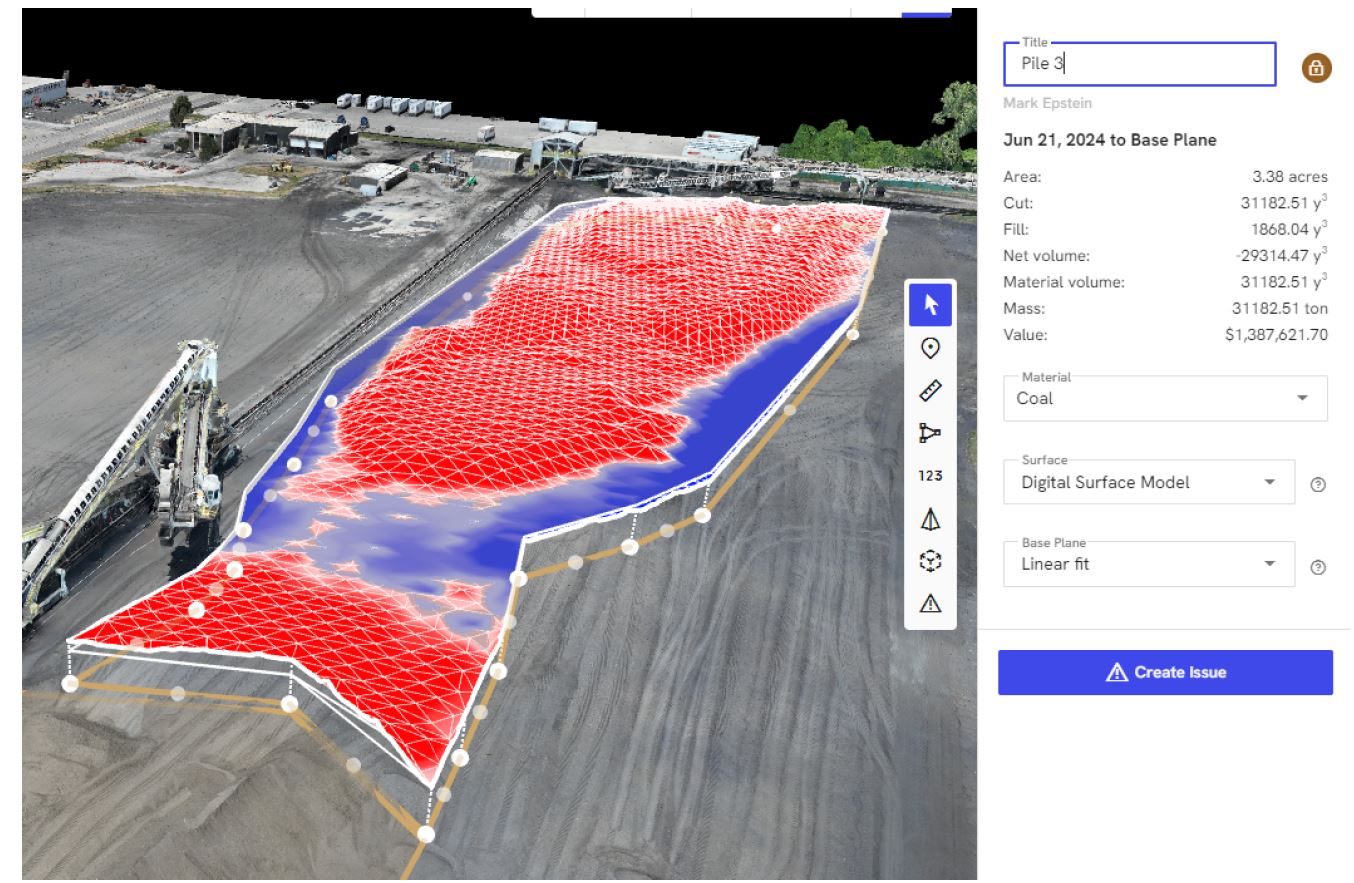This screenshot has width=1354, height=883.
Task: Expand the Surface dropdown arrow
Action: point(1270,482)
